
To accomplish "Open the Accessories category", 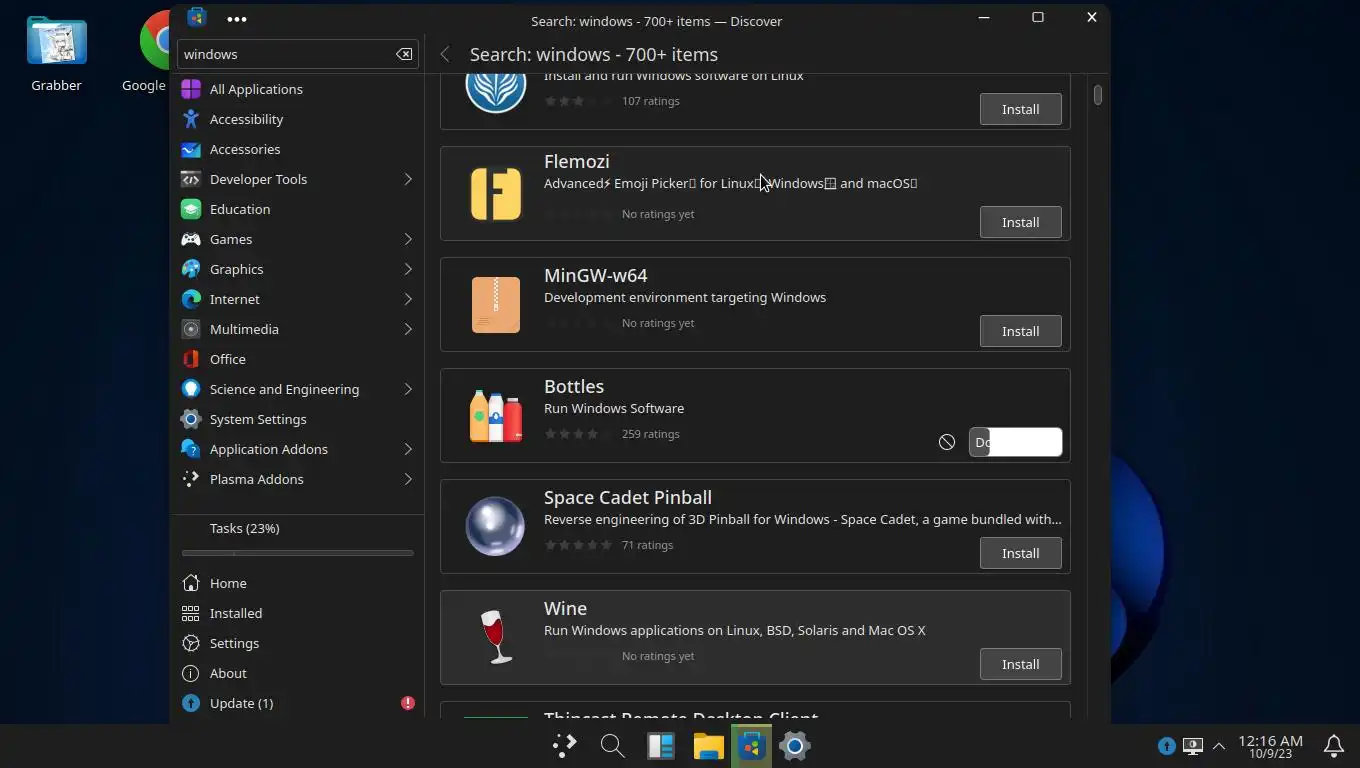I will 297,149.
